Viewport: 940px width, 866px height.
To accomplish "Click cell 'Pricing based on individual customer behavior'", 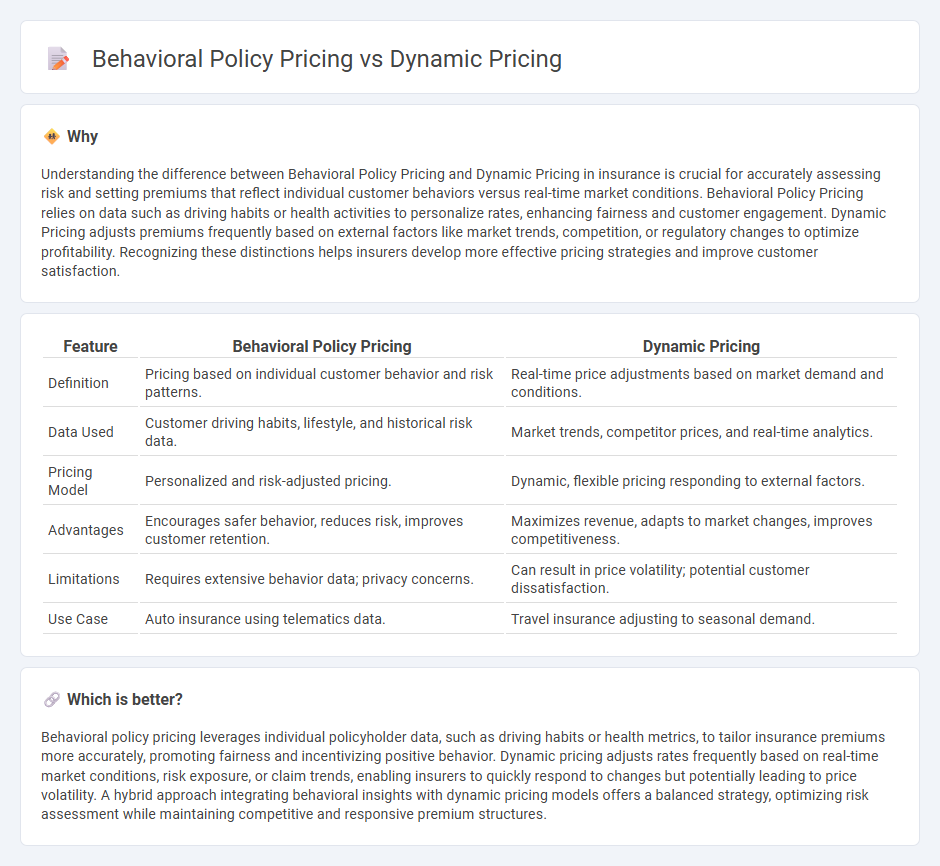I will [322, 383].
